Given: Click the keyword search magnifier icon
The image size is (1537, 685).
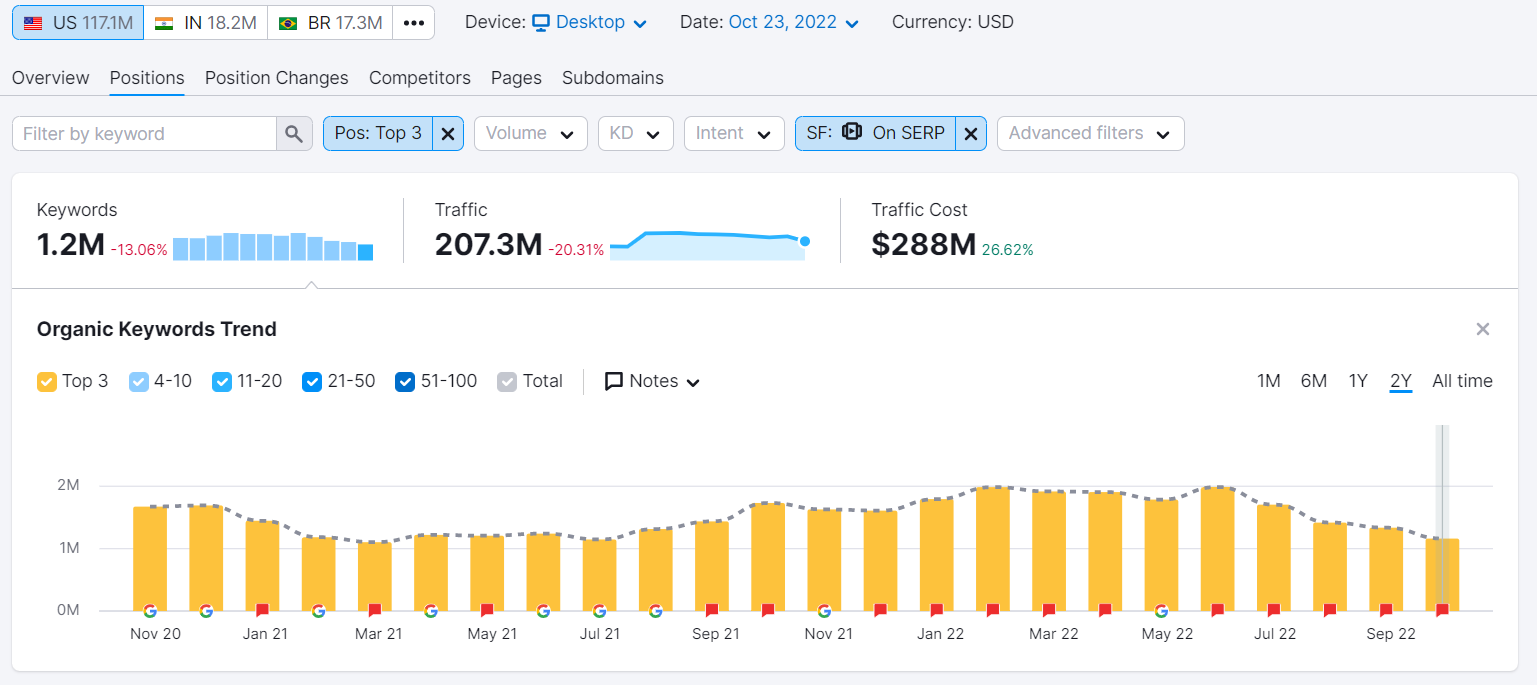Looking at the screenshot, I should coord(294,133).
